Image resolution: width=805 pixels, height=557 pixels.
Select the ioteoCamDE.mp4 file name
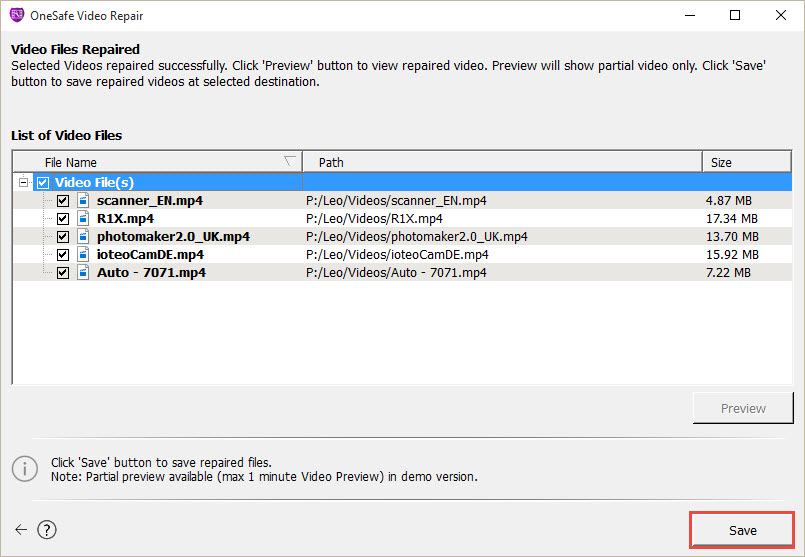pos(150,254)
